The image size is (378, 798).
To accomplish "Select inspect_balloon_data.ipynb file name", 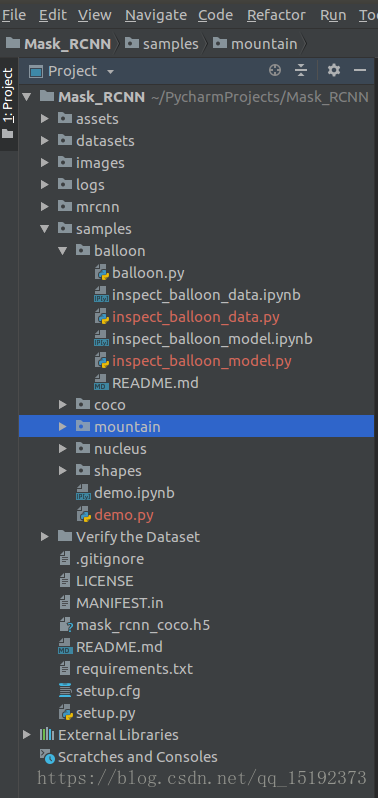I will (206, 295).
